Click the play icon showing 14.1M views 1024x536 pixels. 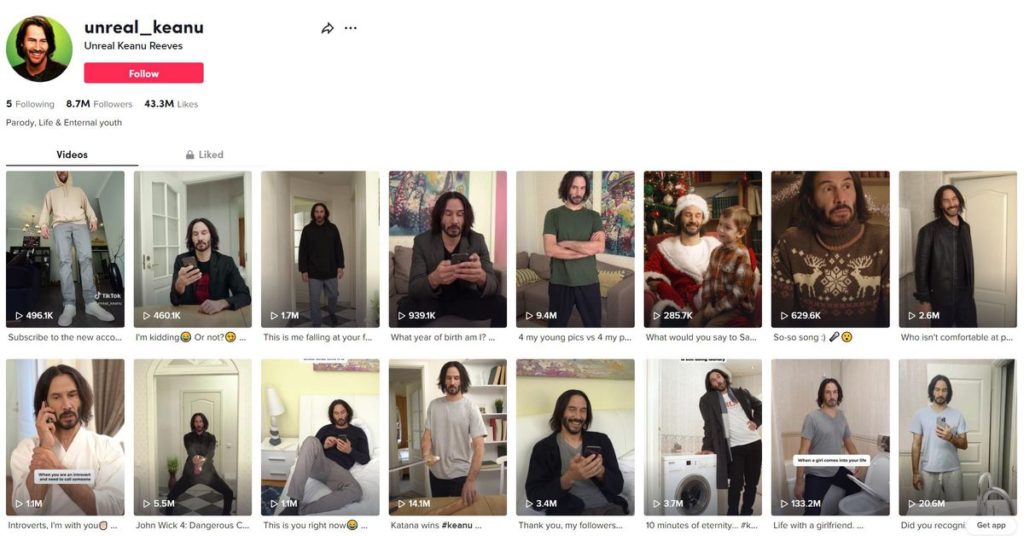[402, 503]
